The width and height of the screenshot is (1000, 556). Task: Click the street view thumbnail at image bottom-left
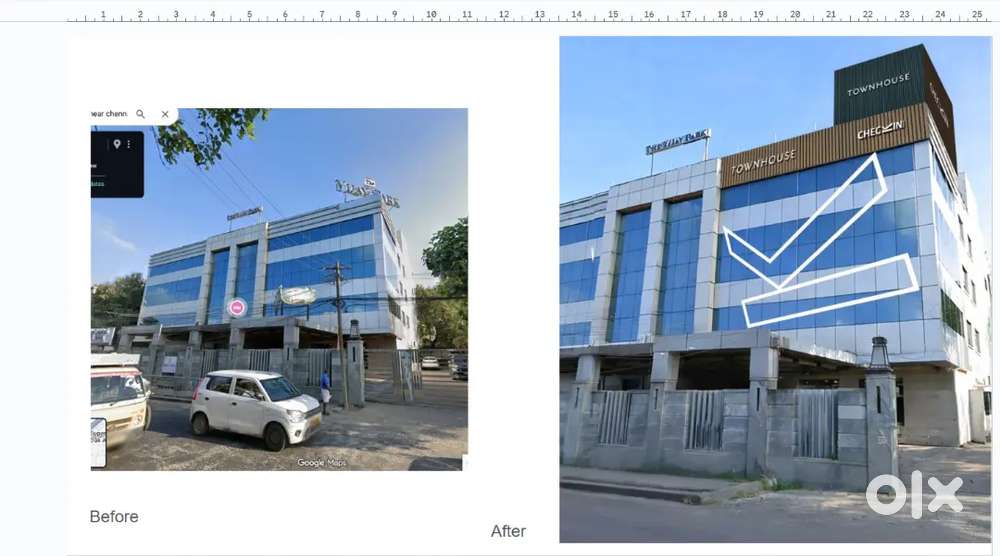(x=98, y=443)
